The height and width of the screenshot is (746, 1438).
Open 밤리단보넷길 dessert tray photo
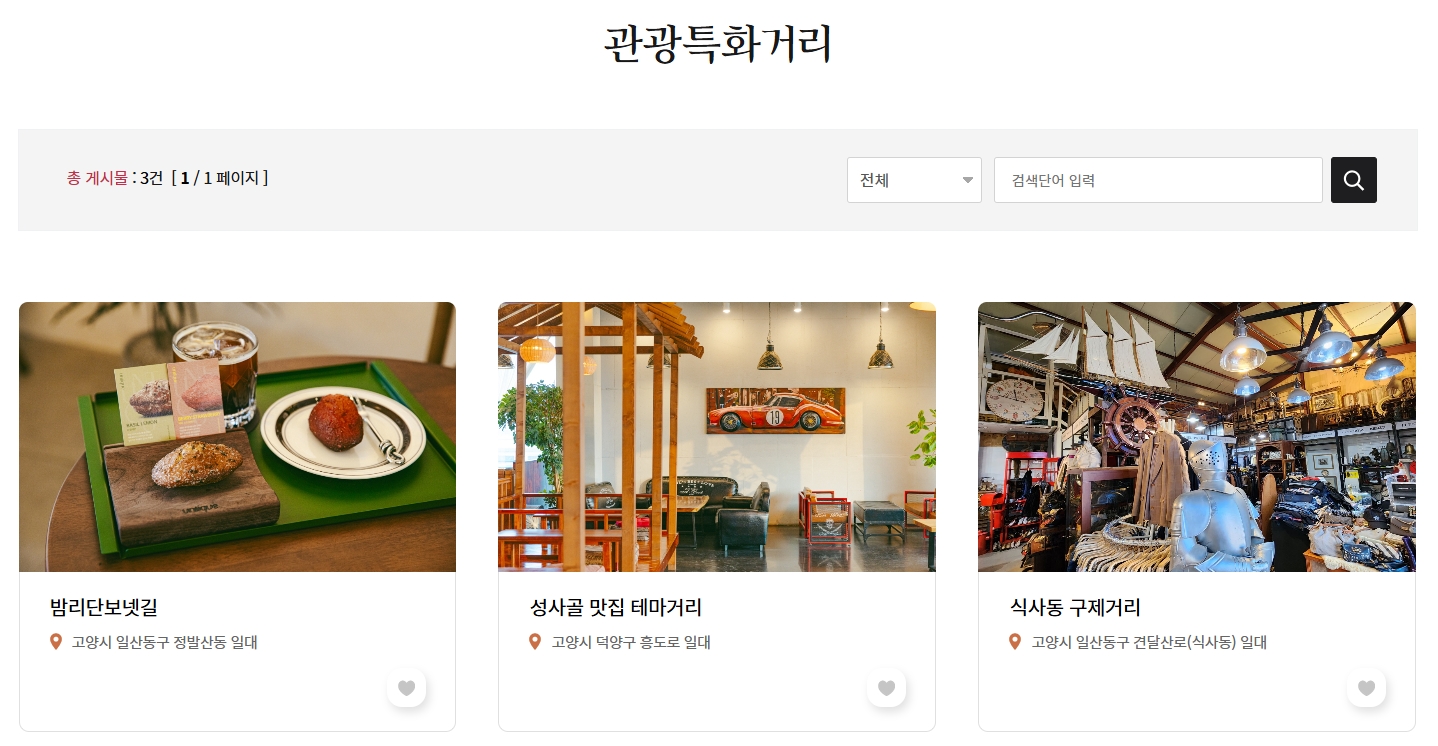tap(237, 437)
